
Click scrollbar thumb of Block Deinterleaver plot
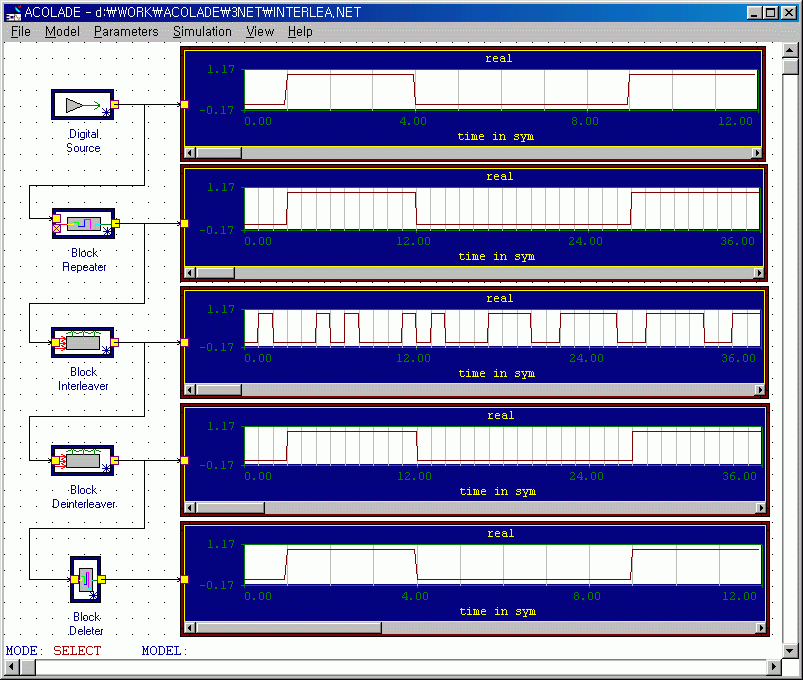230,508
